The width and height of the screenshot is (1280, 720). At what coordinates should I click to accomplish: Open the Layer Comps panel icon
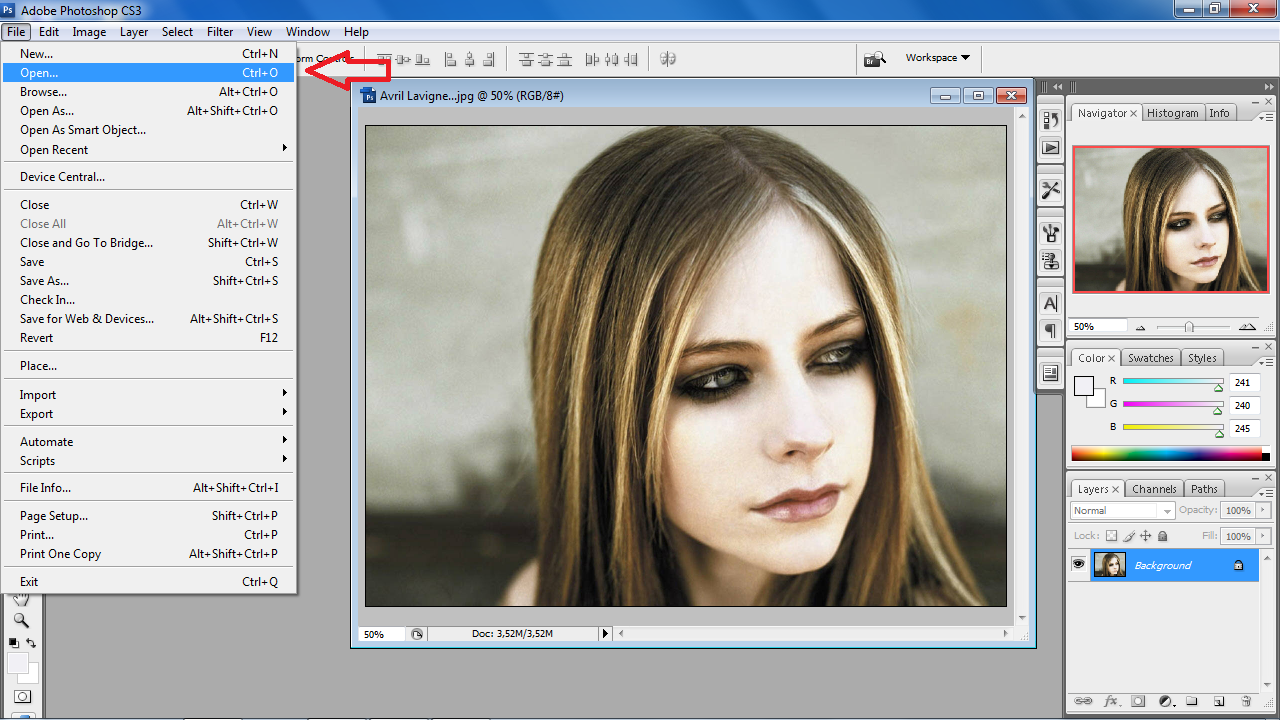(x=1051, y=374)
